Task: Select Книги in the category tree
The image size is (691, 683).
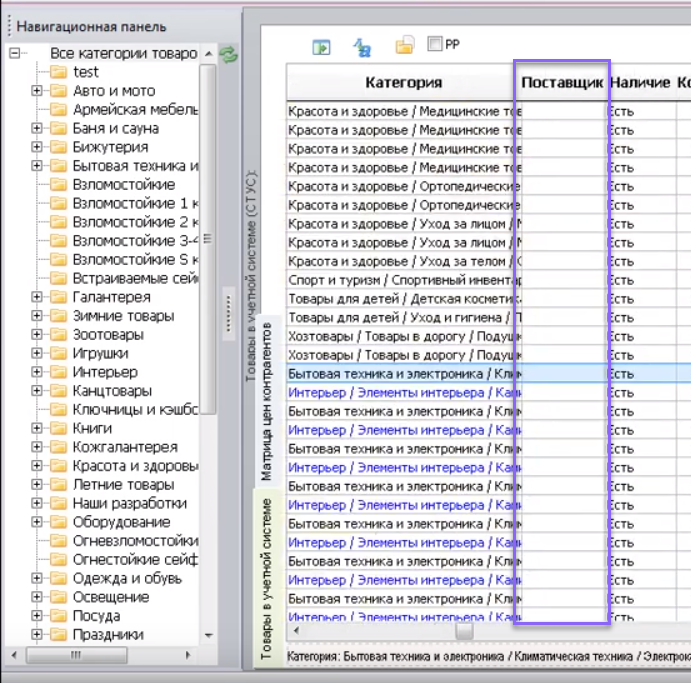Action: tap(93, 428)
